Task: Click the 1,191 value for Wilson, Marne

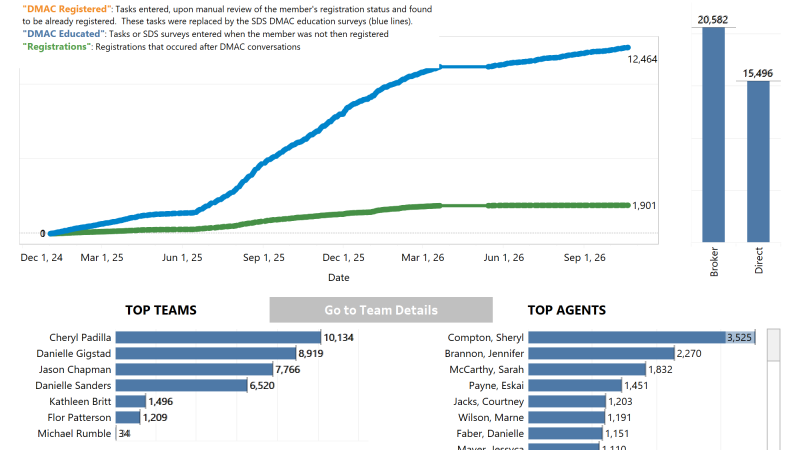Action: coord(619,417)
